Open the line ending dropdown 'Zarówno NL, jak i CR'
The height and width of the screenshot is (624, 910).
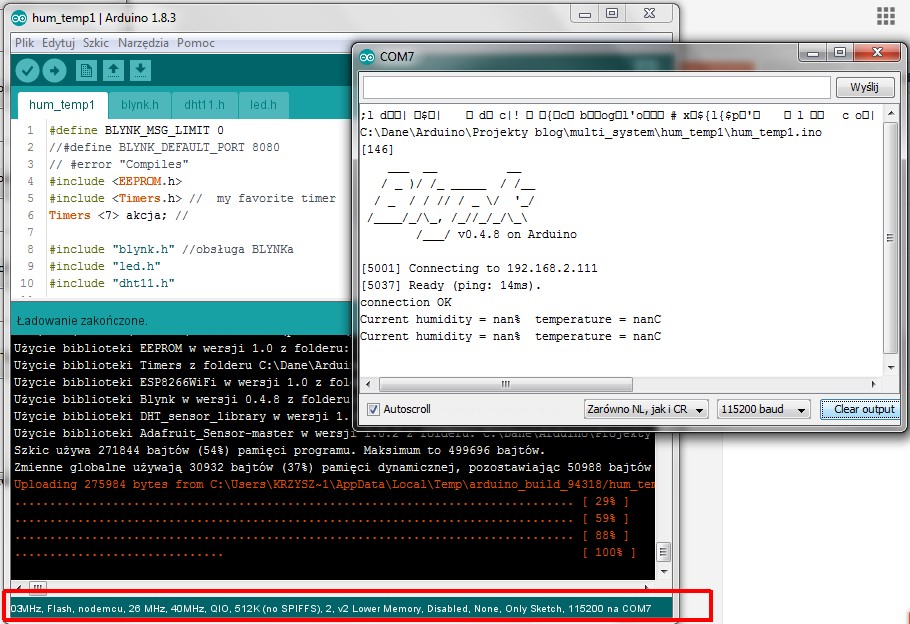643,408
